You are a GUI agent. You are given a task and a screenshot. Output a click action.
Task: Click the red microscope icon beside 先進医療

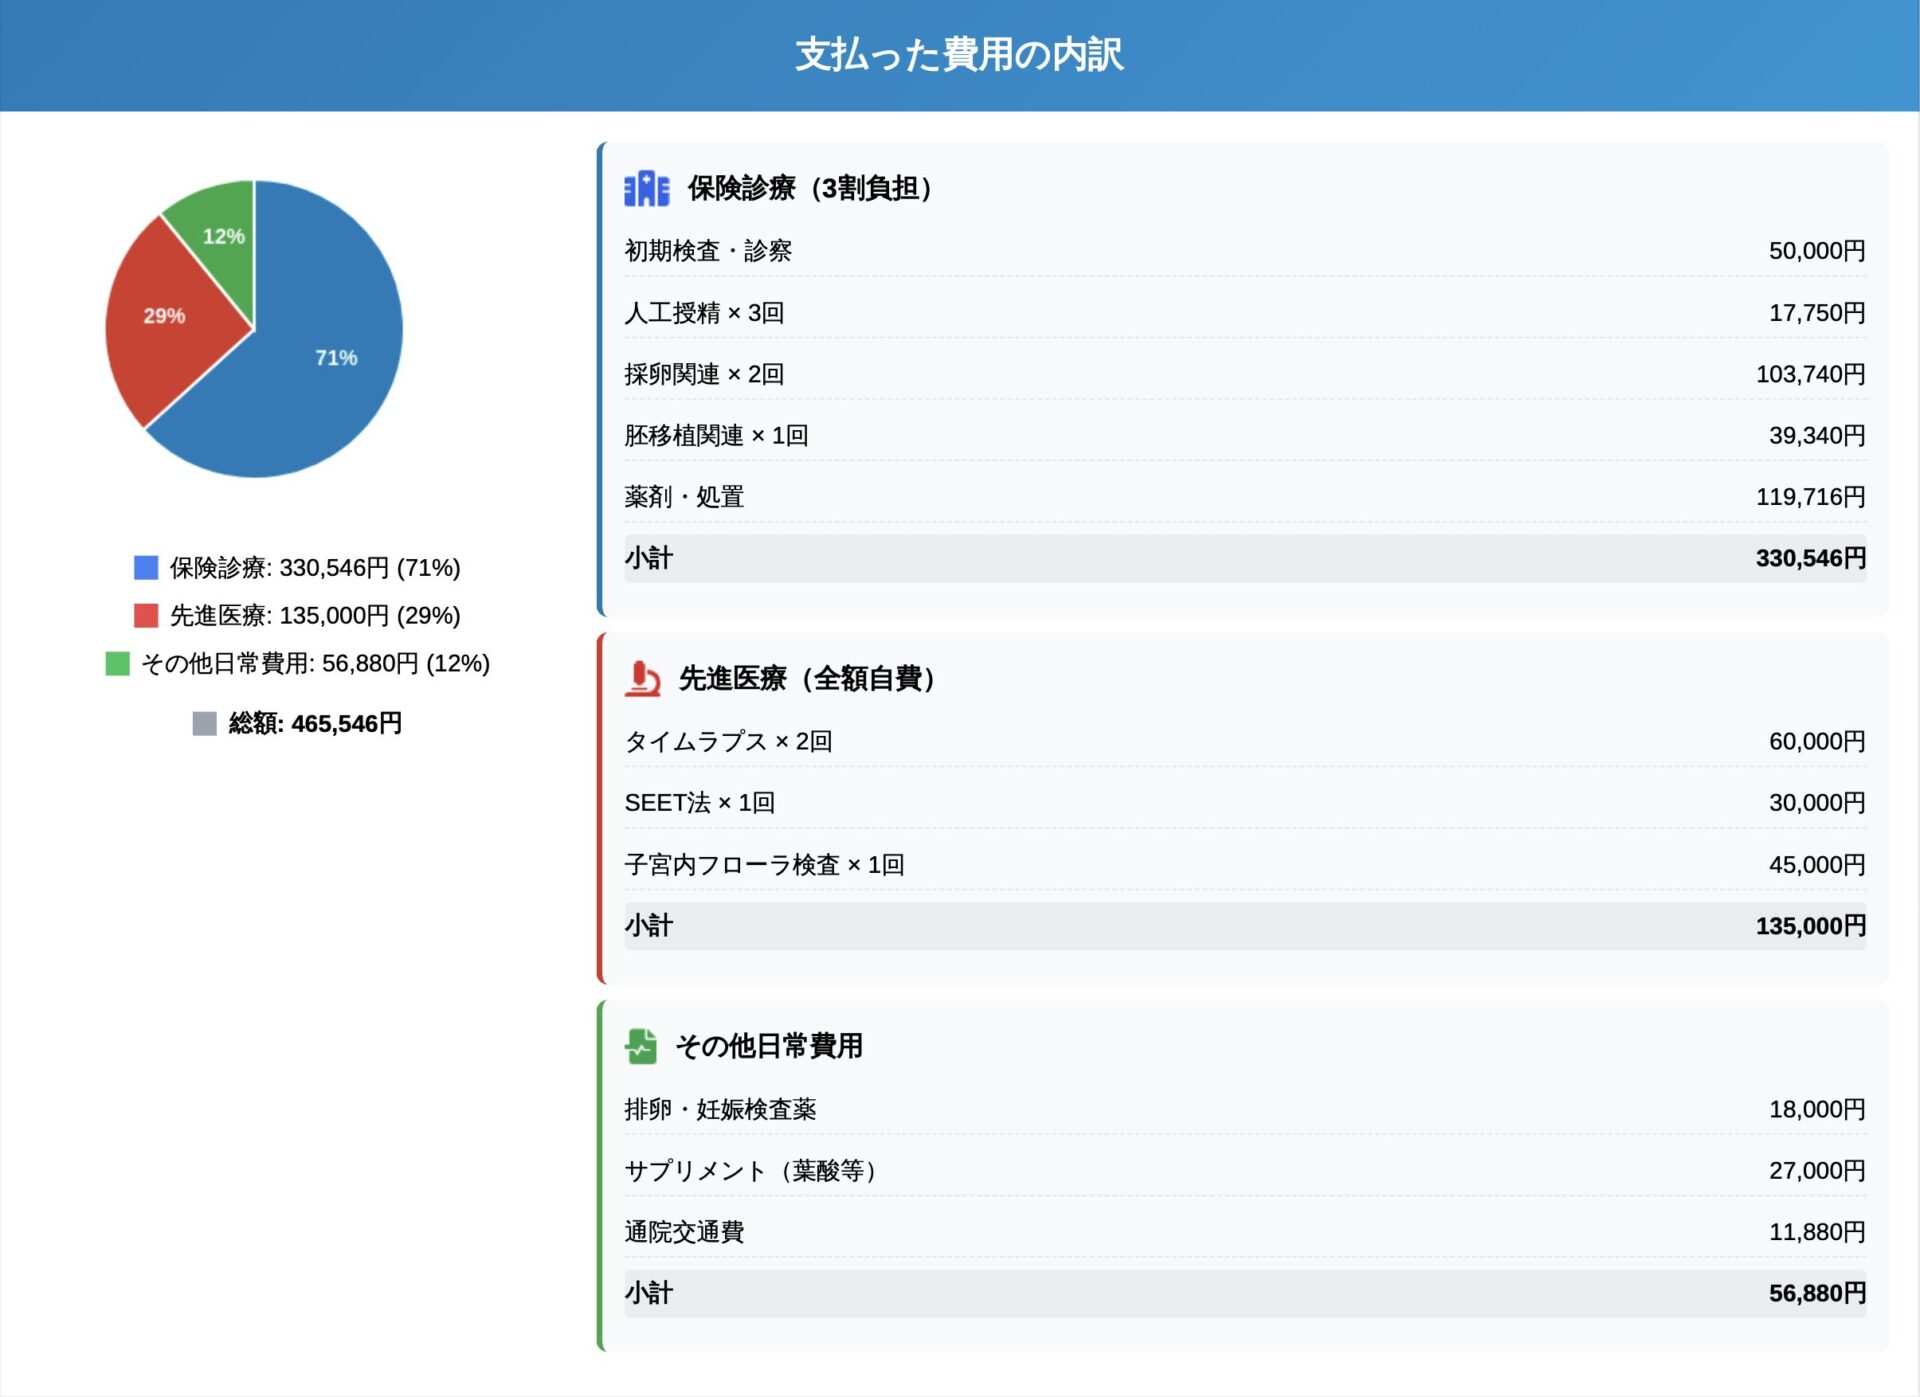[643, 678]
